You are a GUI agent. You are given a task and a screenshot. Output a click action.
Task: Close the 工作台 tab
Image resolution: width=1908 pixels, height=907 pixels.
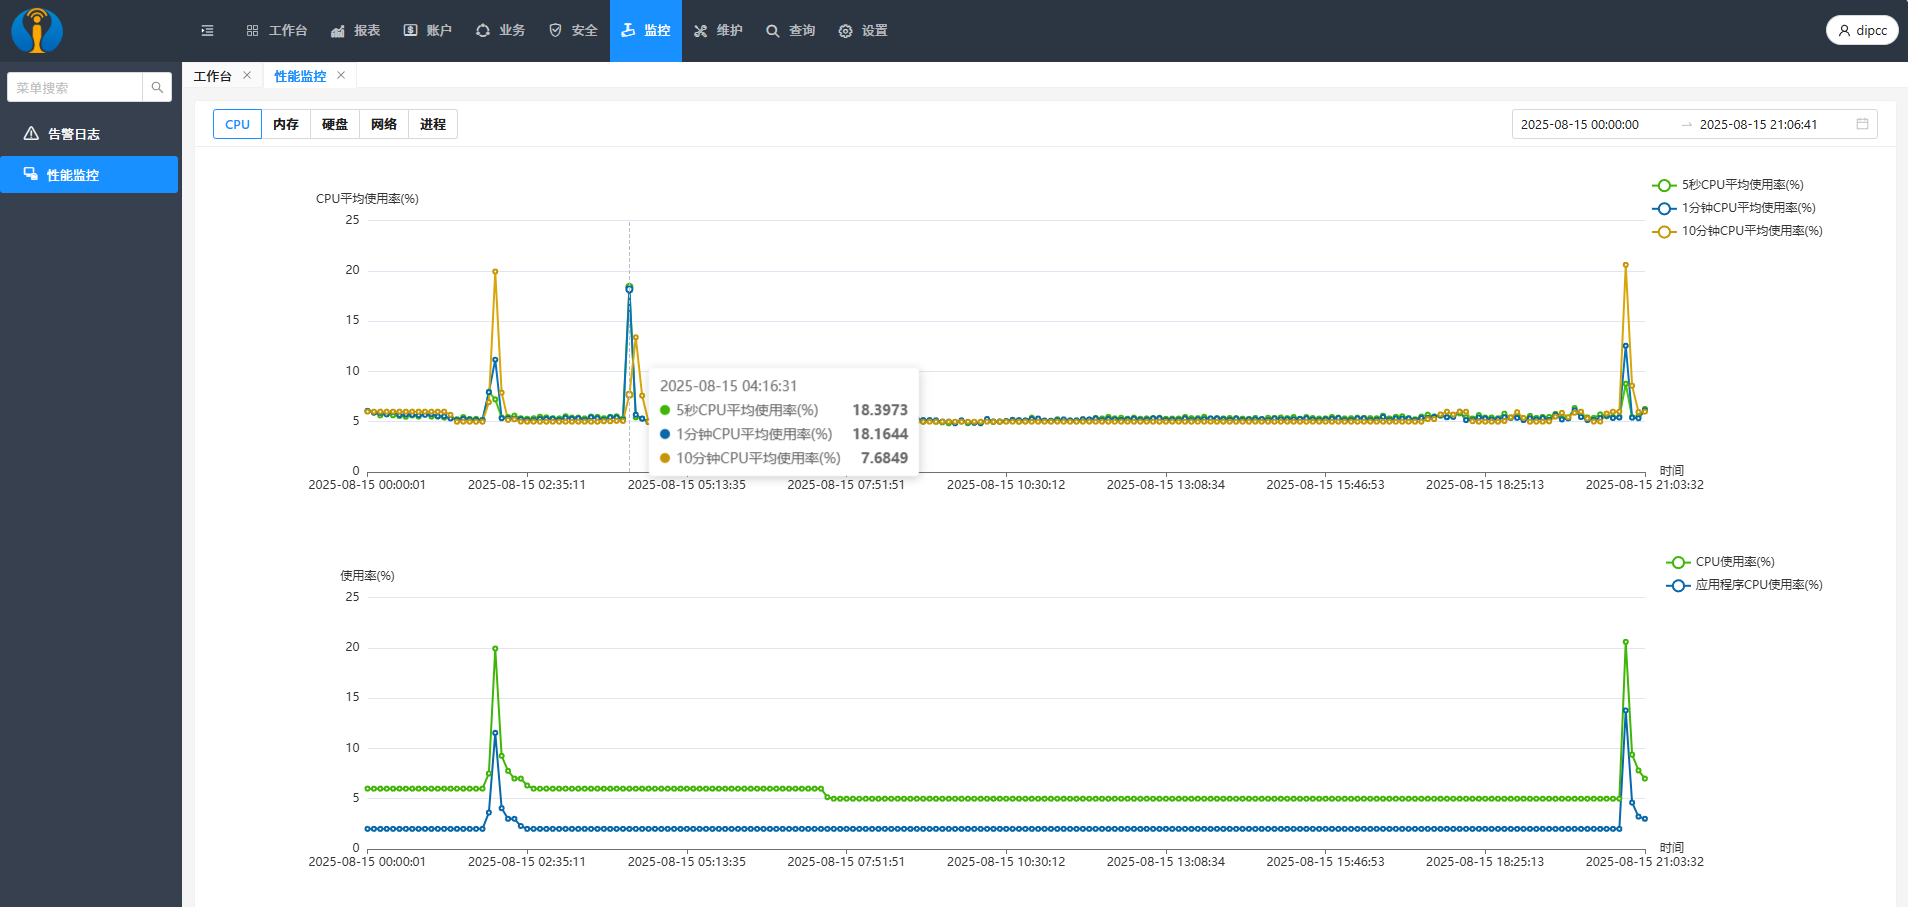coord(247,75)
